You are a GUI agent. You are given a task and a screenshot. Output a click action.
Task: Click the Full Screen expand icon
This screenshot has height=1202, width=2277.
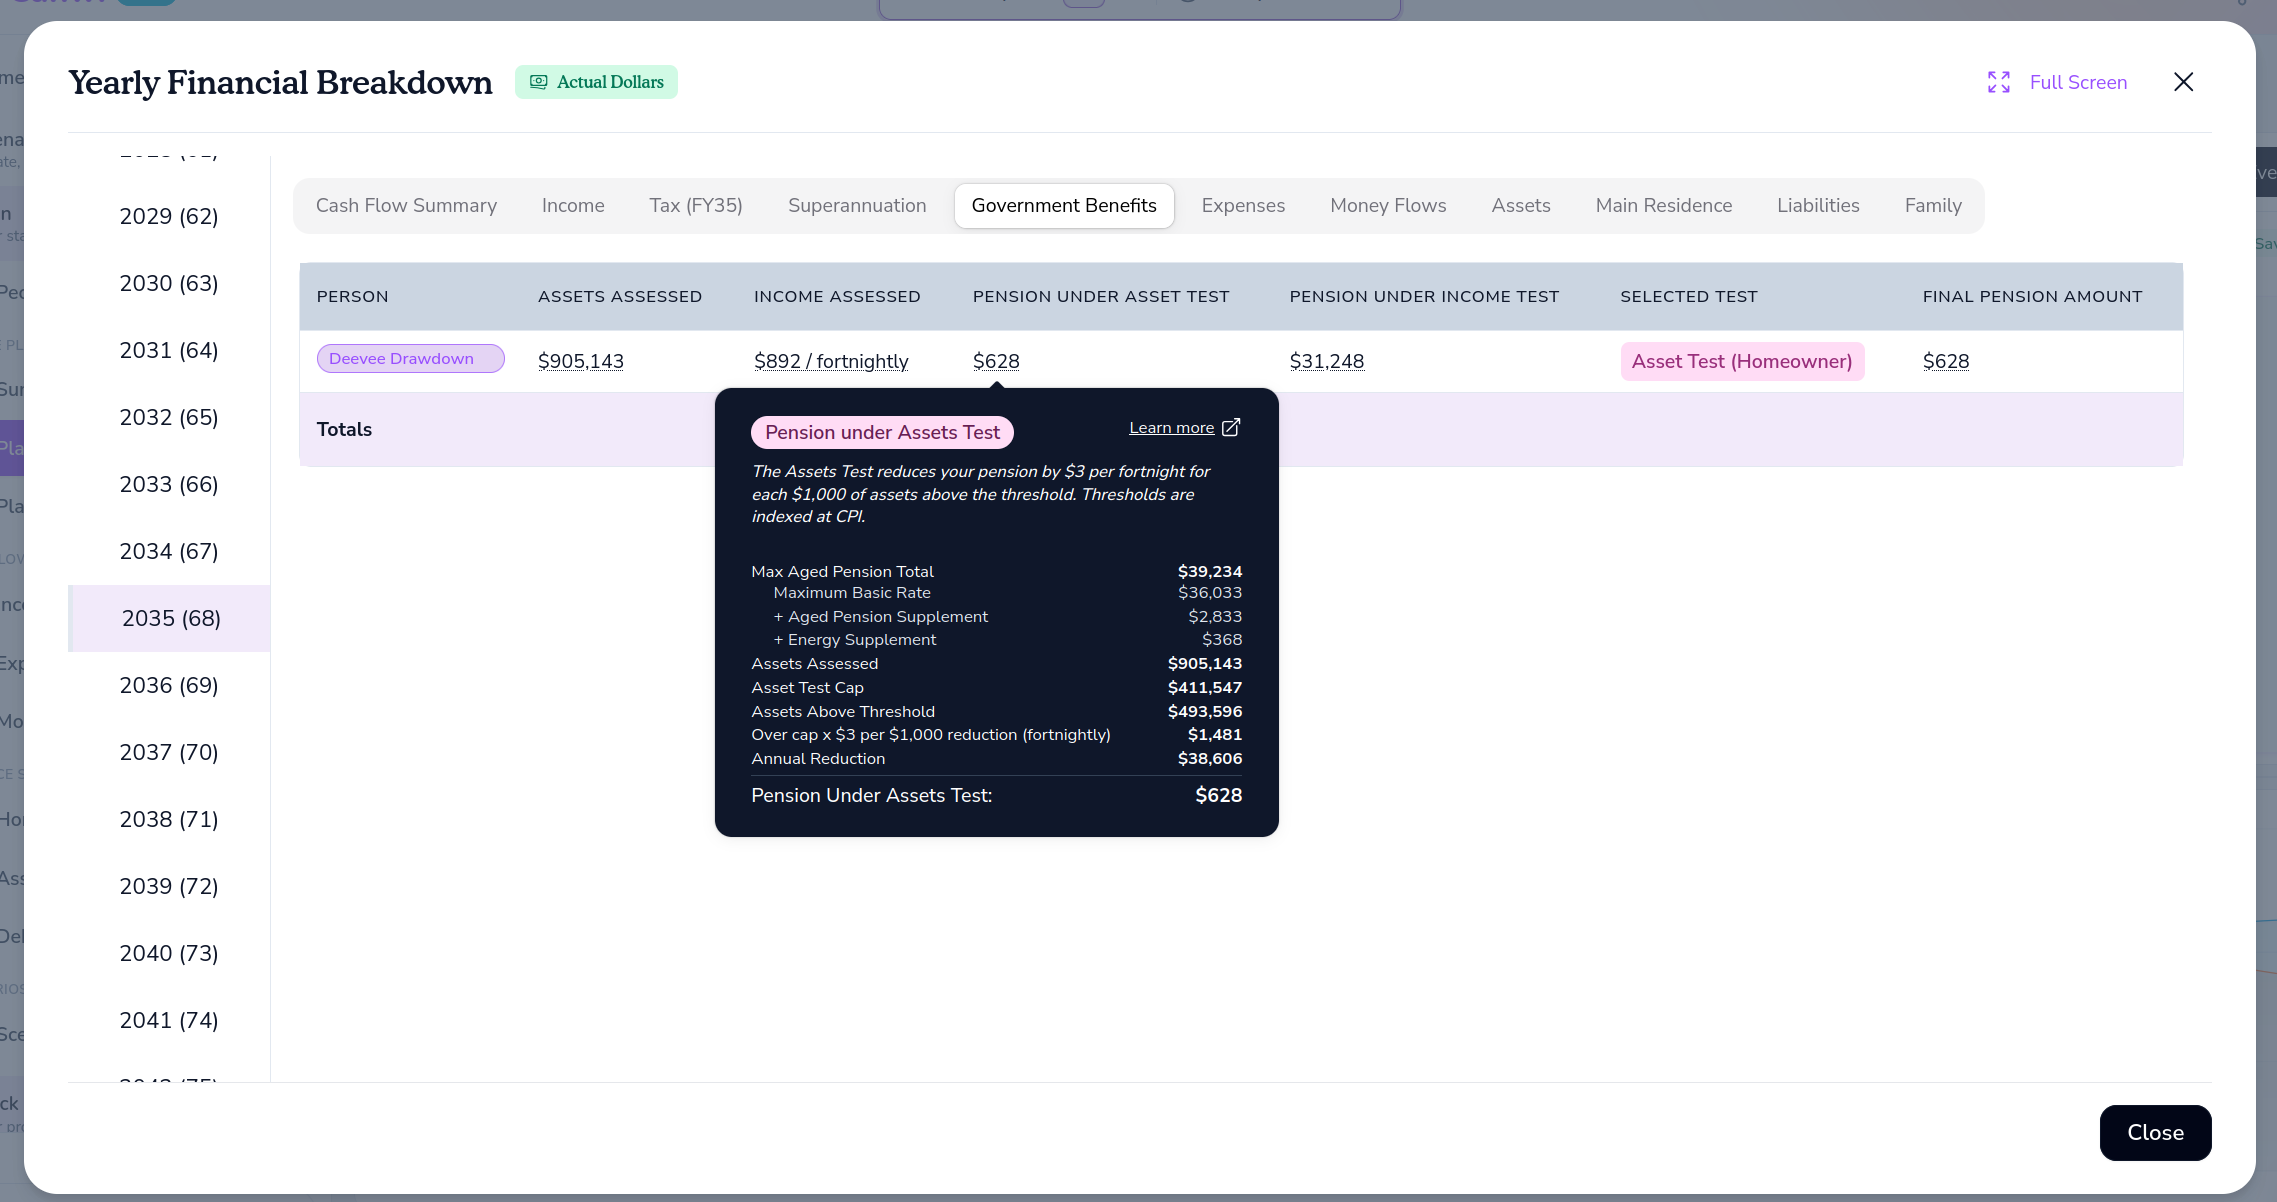point(1998,82)
